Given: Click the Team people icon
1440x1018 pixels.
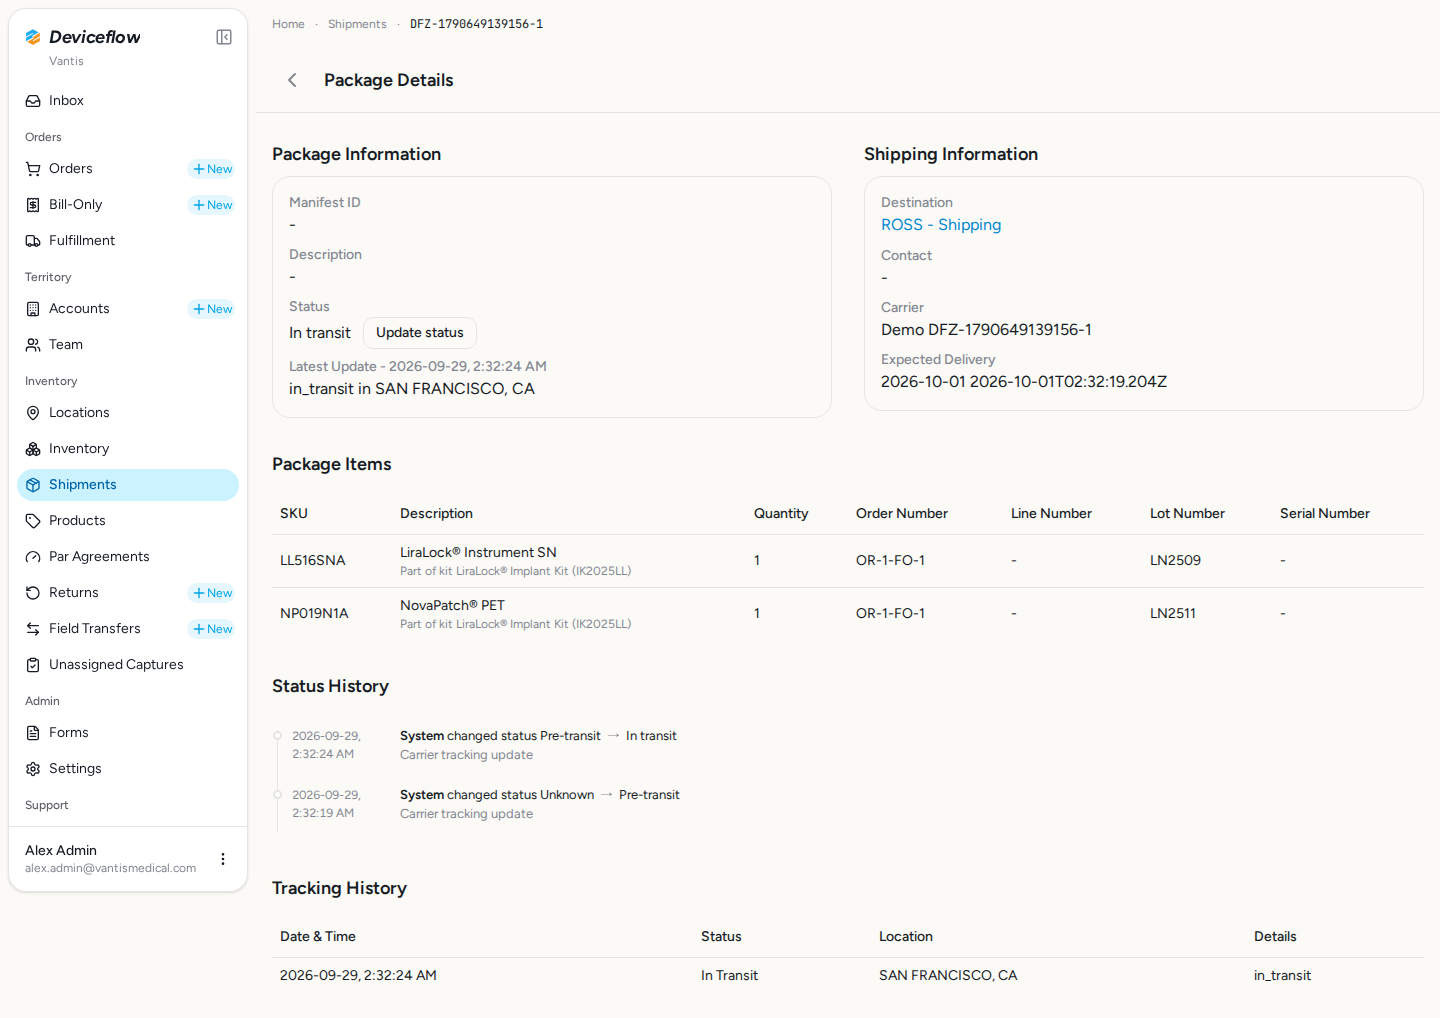Looking at the screenshot, I should (x=33, y=345).
